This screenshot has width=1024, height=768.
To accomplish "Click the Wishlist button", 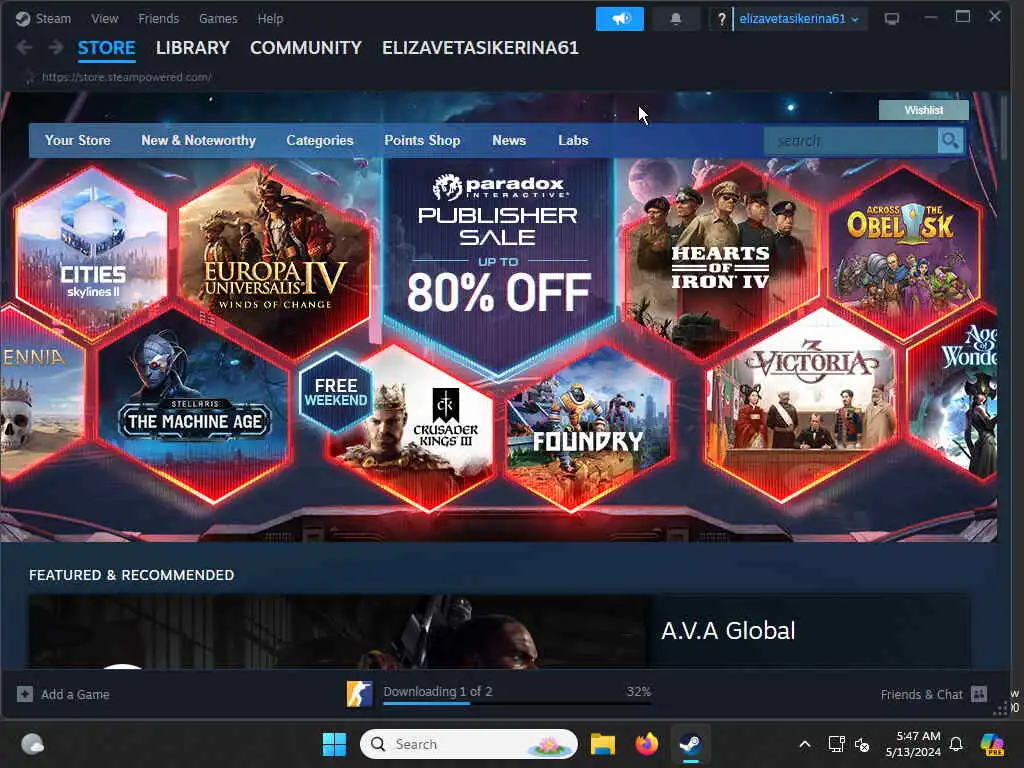I will pos(923,110).
